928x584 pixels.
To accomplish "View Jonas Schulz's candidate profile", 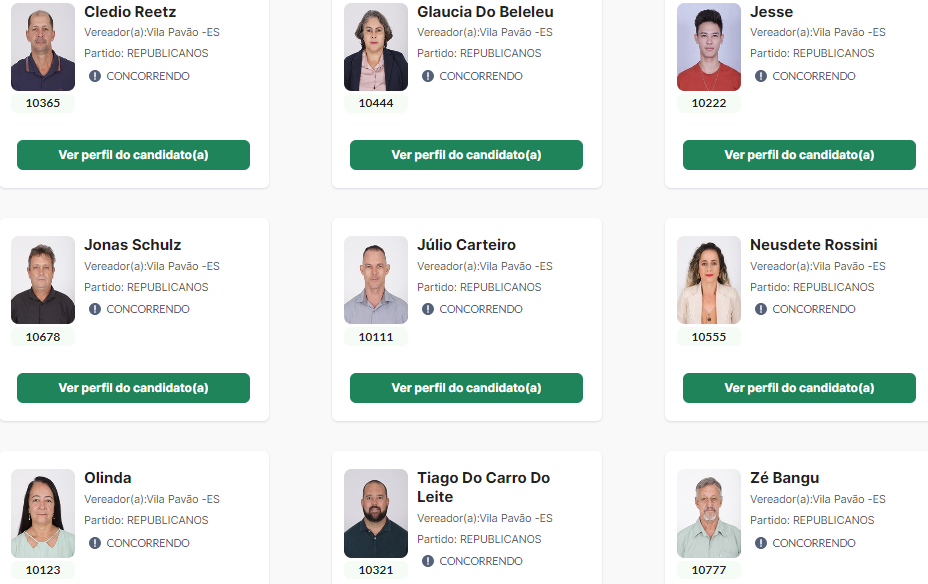I will click(x=133, y=388).
